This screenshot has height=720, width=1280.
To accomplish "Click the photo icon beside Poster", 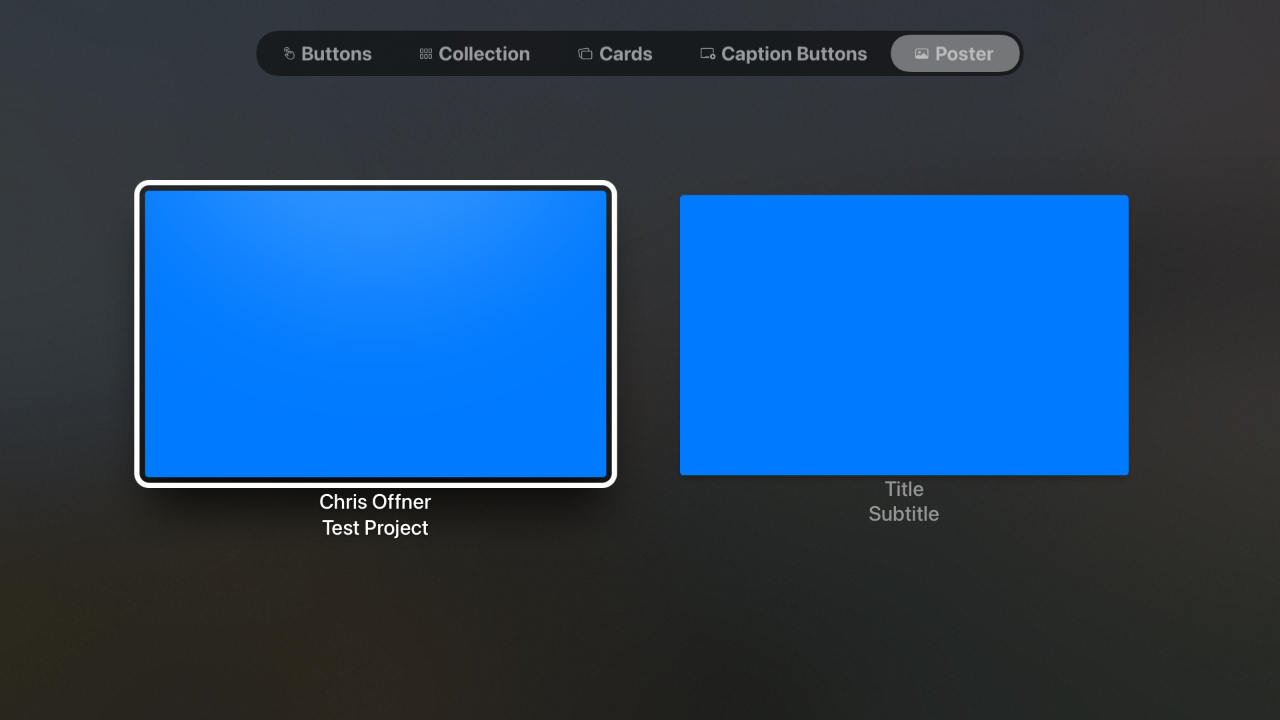I will pos(922,54).
